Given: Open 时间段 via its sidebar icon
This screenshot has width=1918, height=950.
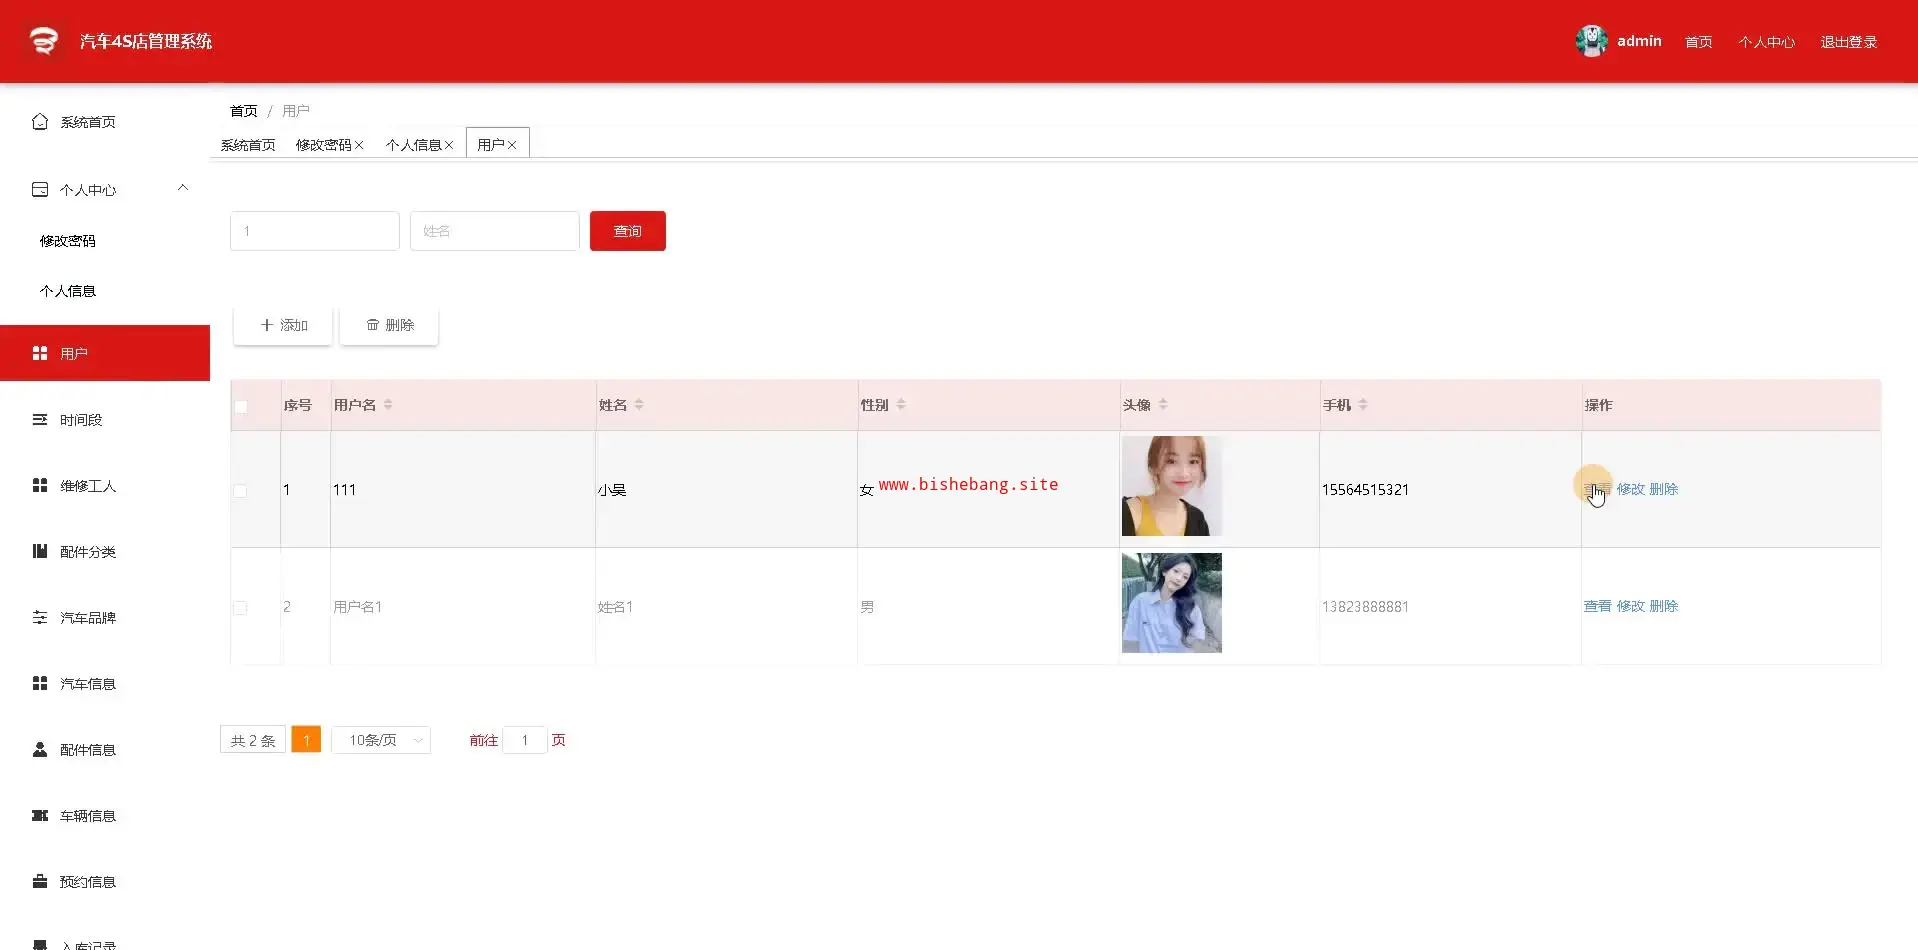Looking at the screenshot, I should (40, 420).
